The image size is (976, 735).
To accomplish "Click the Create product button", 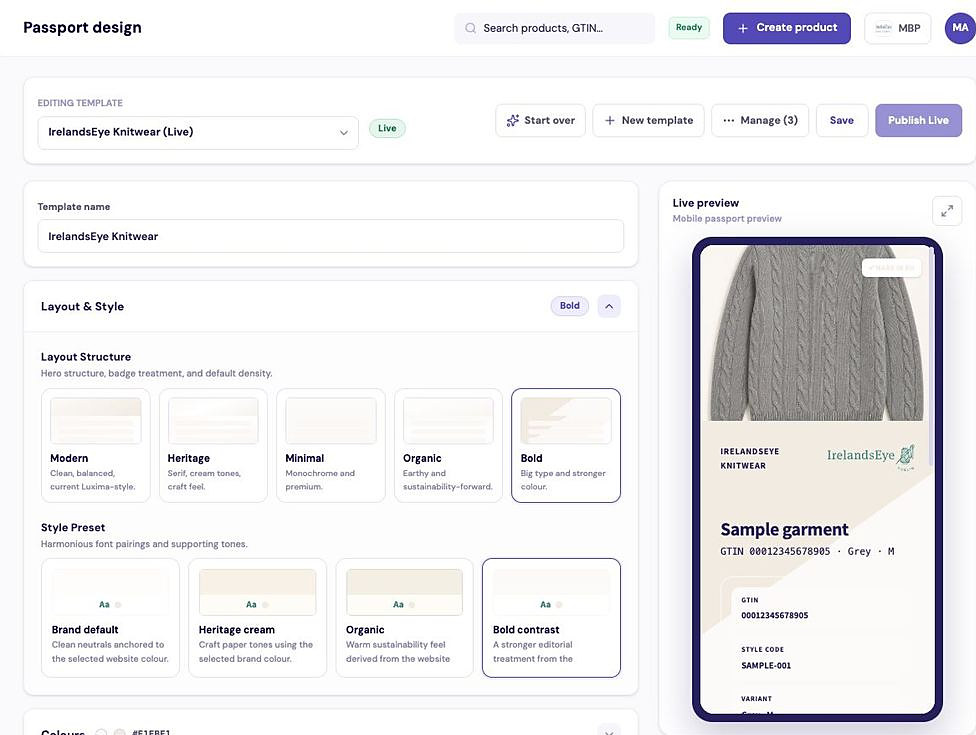I will [x=787, y=28].
